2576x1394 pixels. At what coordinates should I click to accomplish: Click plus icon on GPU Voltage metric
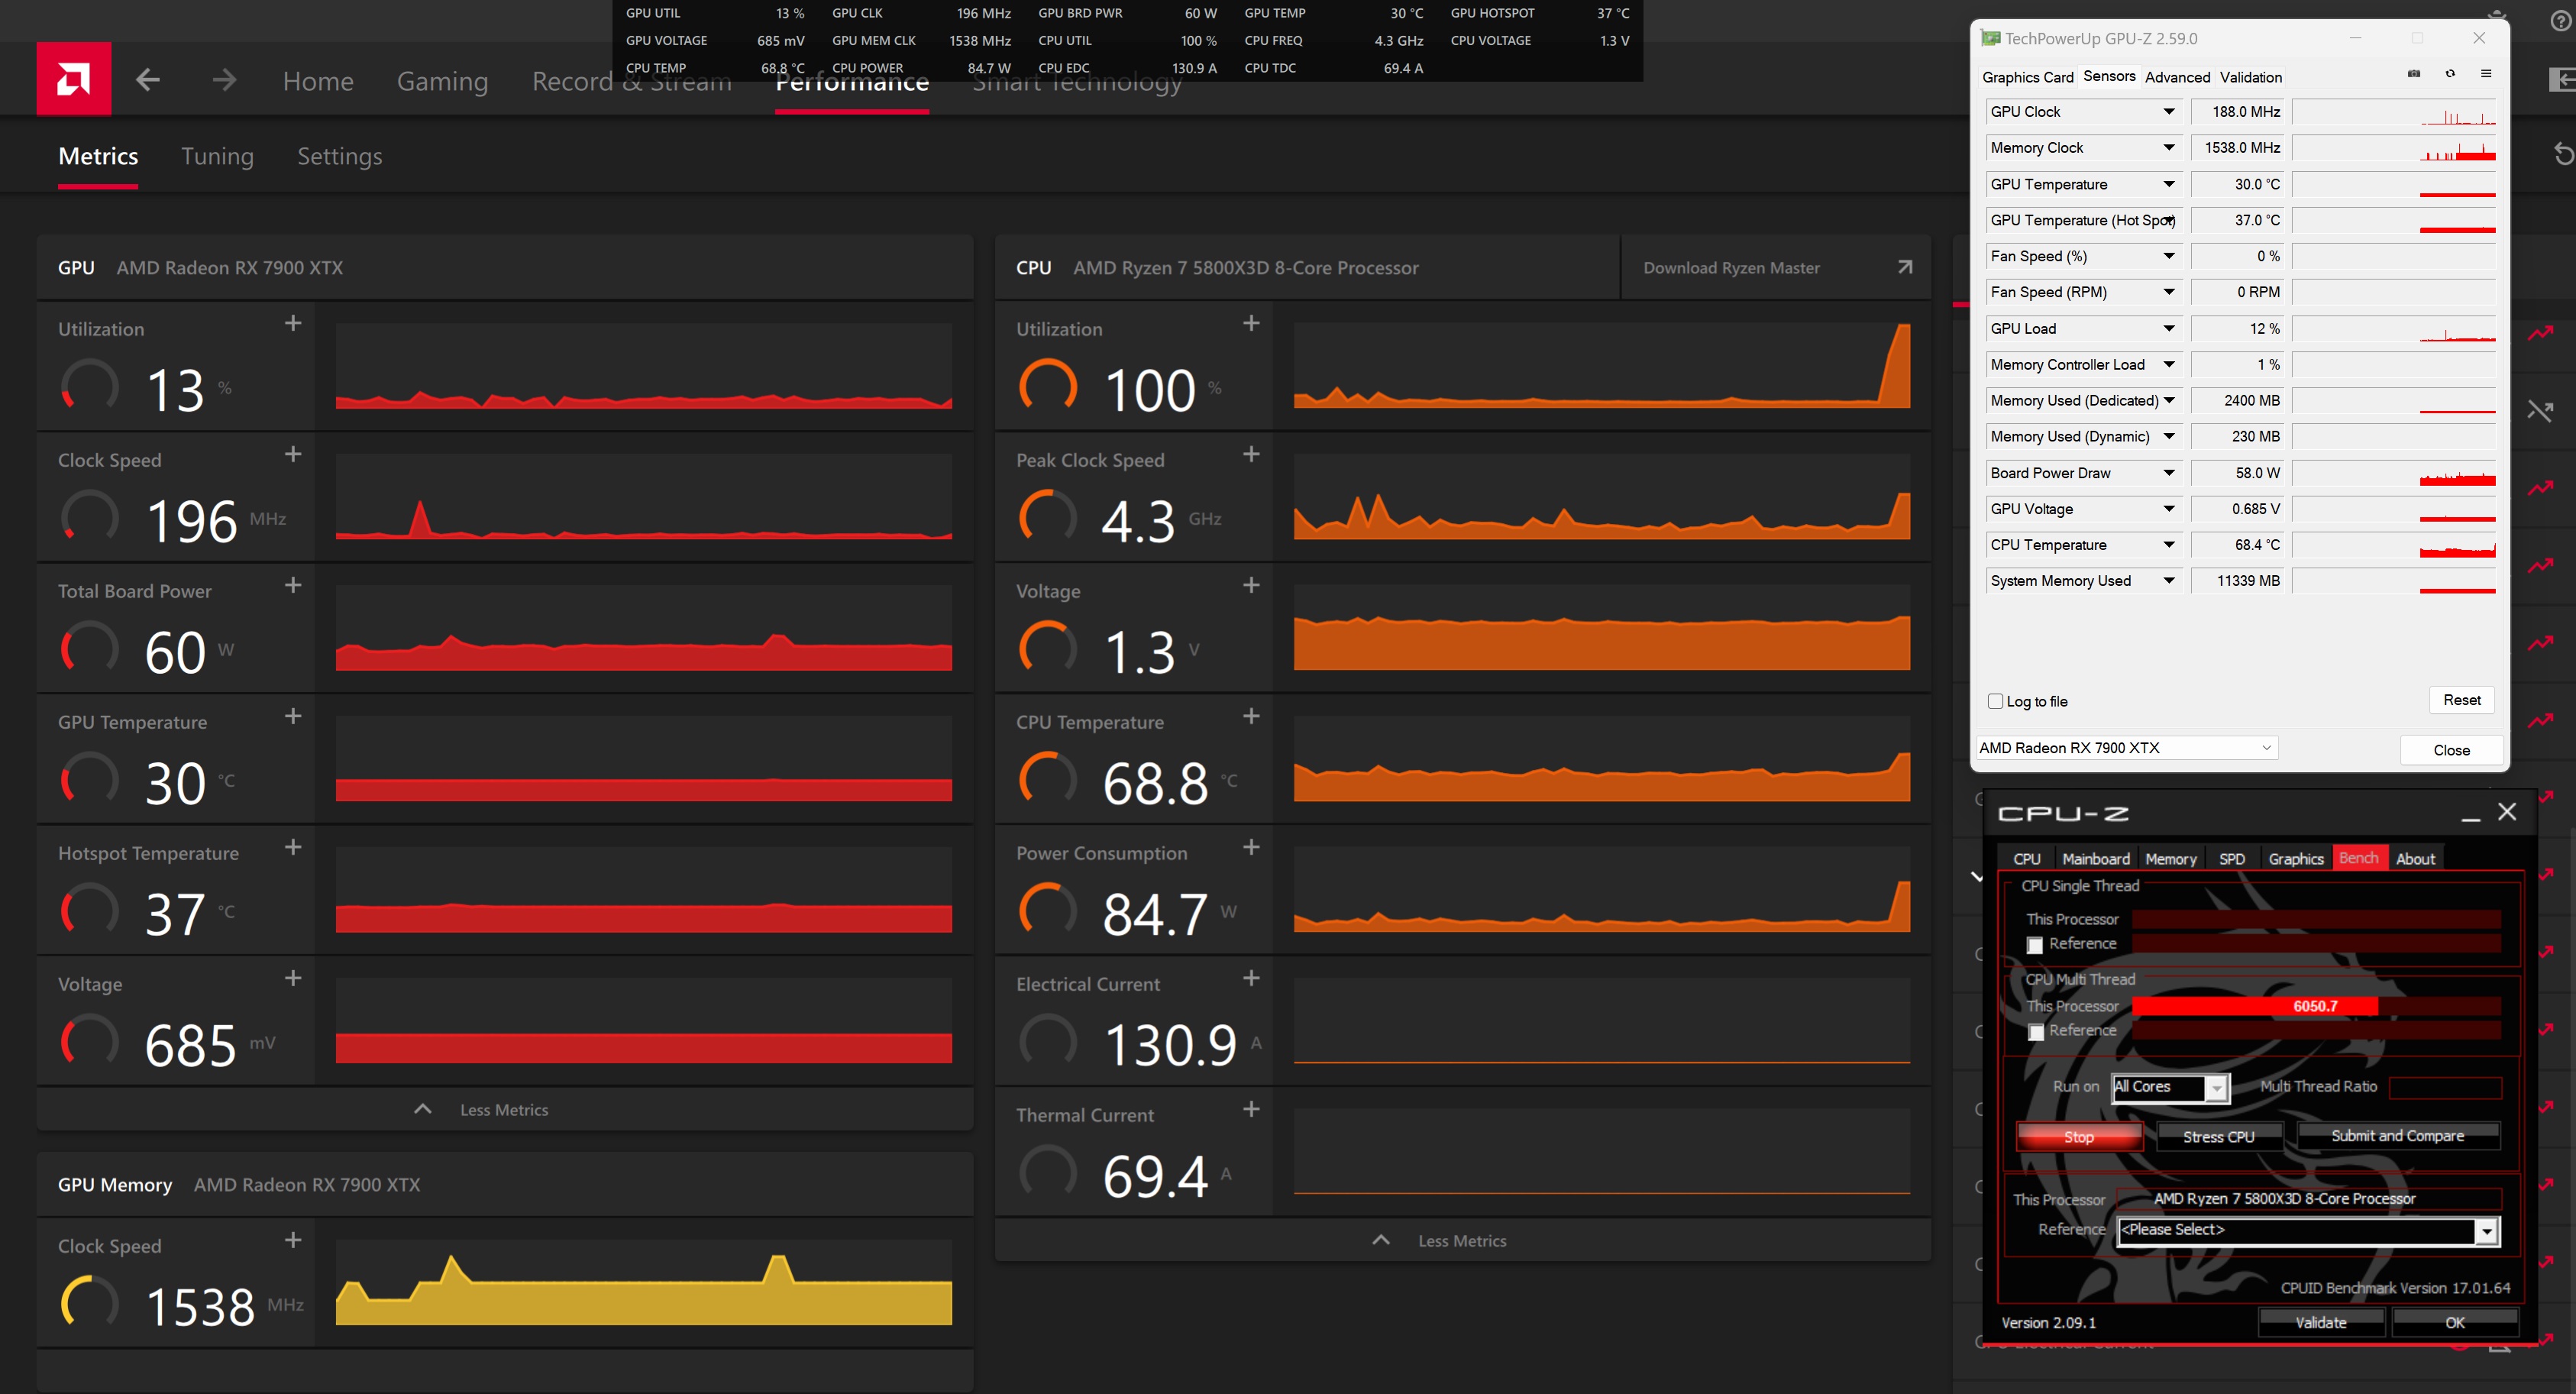click(x=293, y=978)
